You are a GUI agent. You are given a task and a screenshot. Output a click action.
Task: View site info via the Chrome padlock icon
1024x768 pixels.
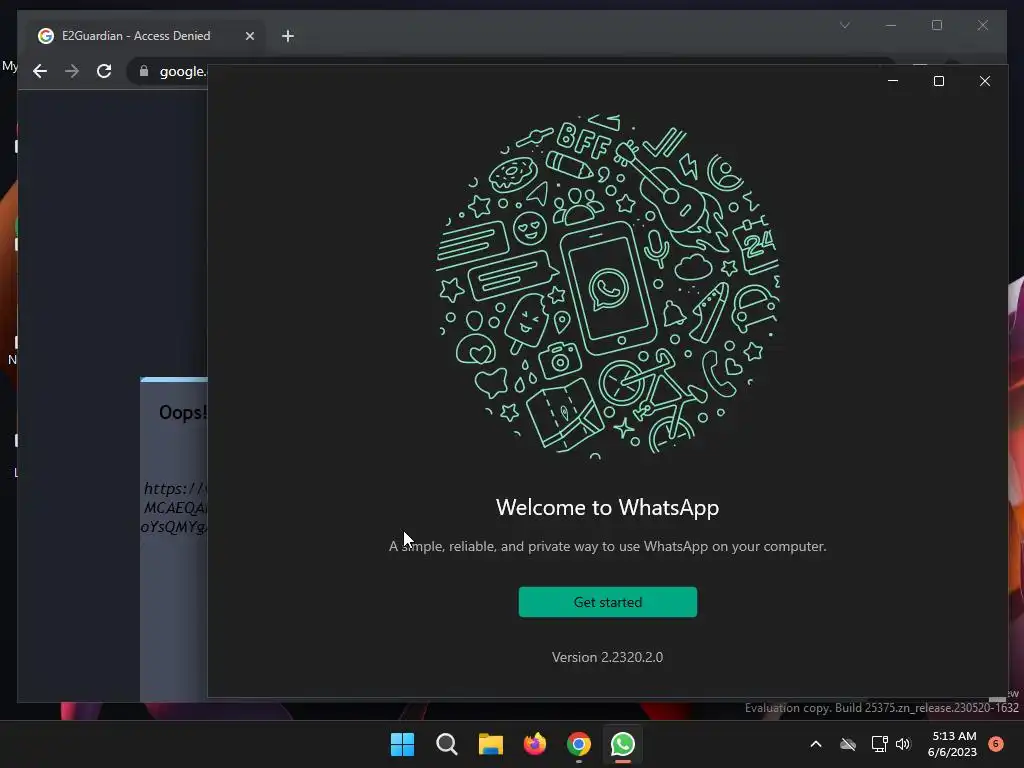144,71
